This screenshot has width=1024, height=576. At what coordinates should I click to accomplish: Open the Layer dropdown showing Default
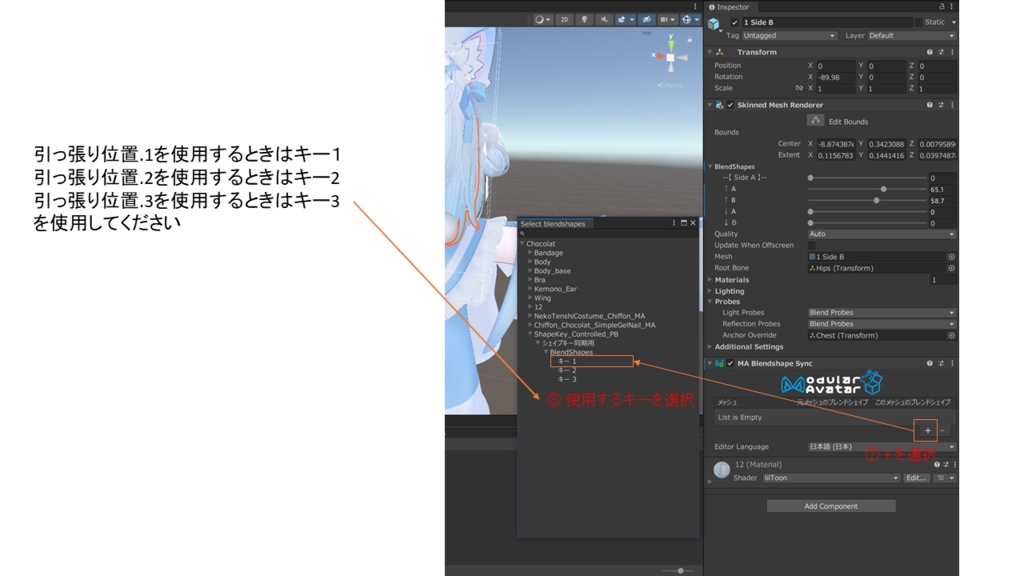click(x=911, y=36)
